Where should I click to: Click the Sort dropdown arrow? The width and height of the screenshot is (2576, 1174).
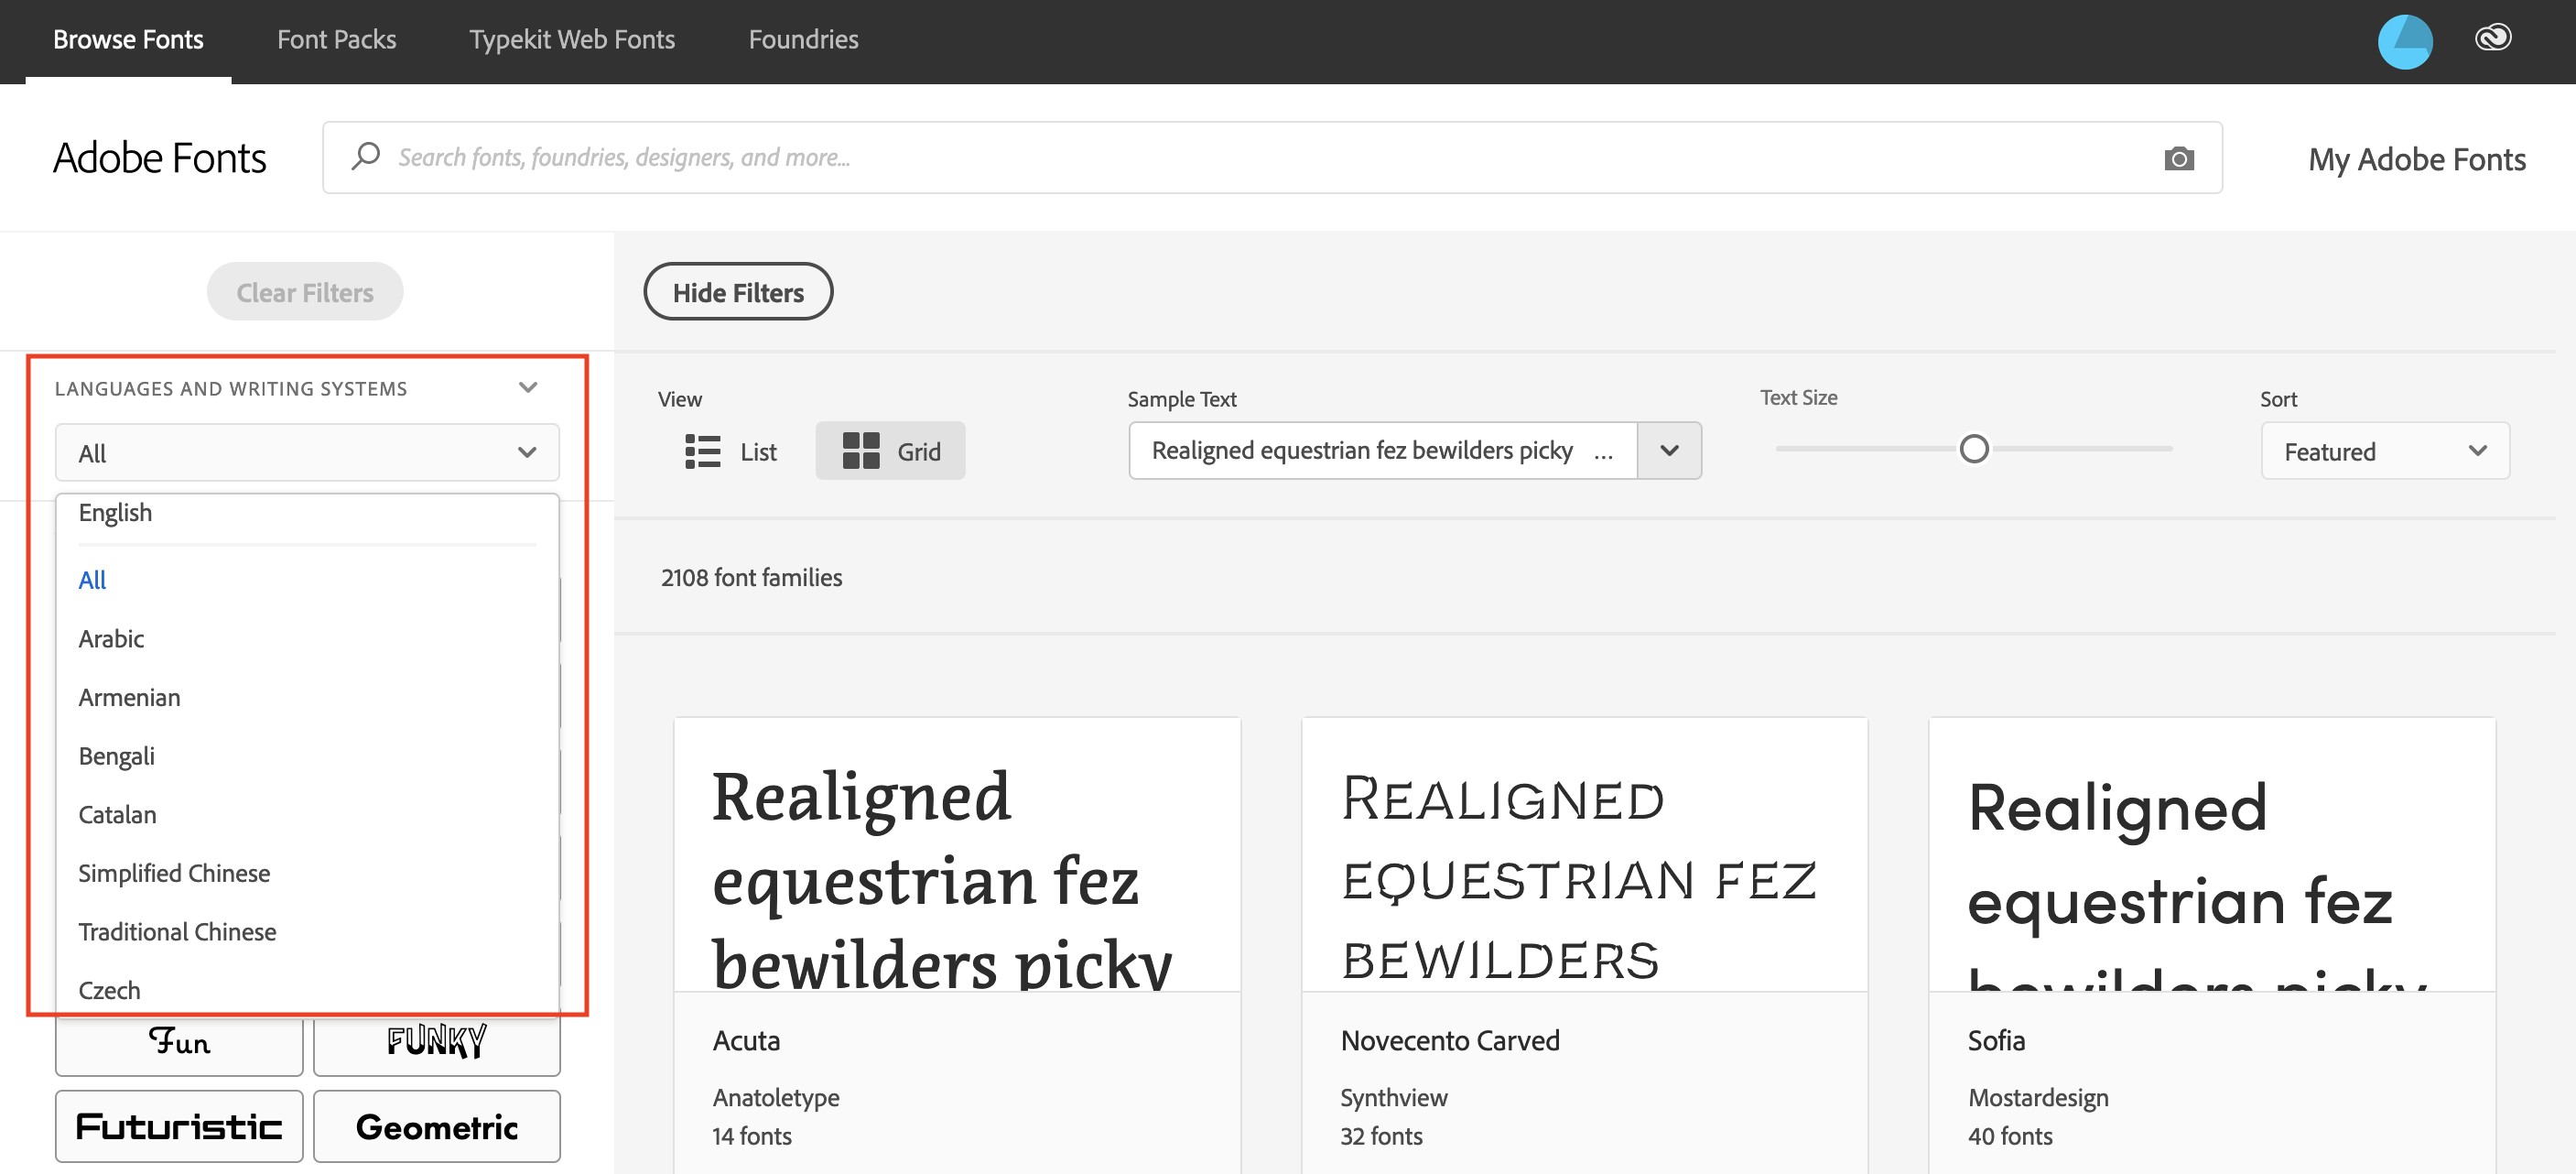[2479, 449]
